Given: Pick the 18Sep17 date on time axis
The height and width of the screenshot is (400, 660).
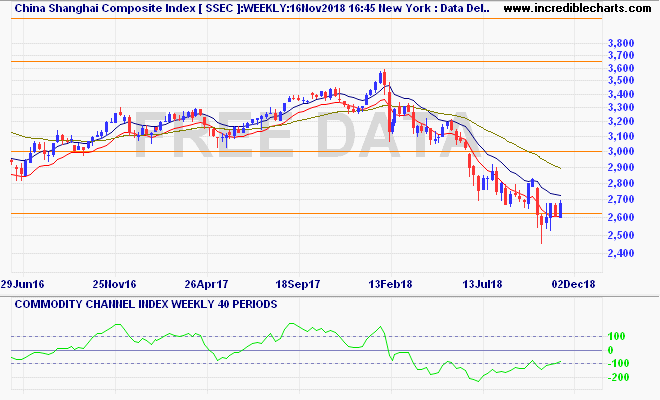Looking at the screenshot, I should coord(297,284).
